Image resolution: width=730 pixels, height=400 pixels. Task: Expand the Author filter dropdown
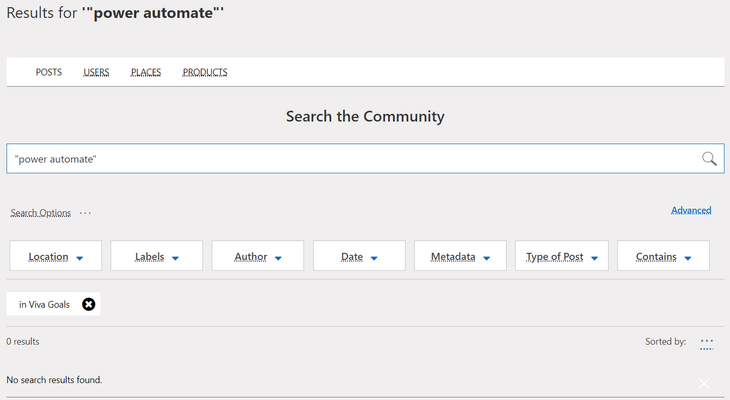click(x=257, y=256)
